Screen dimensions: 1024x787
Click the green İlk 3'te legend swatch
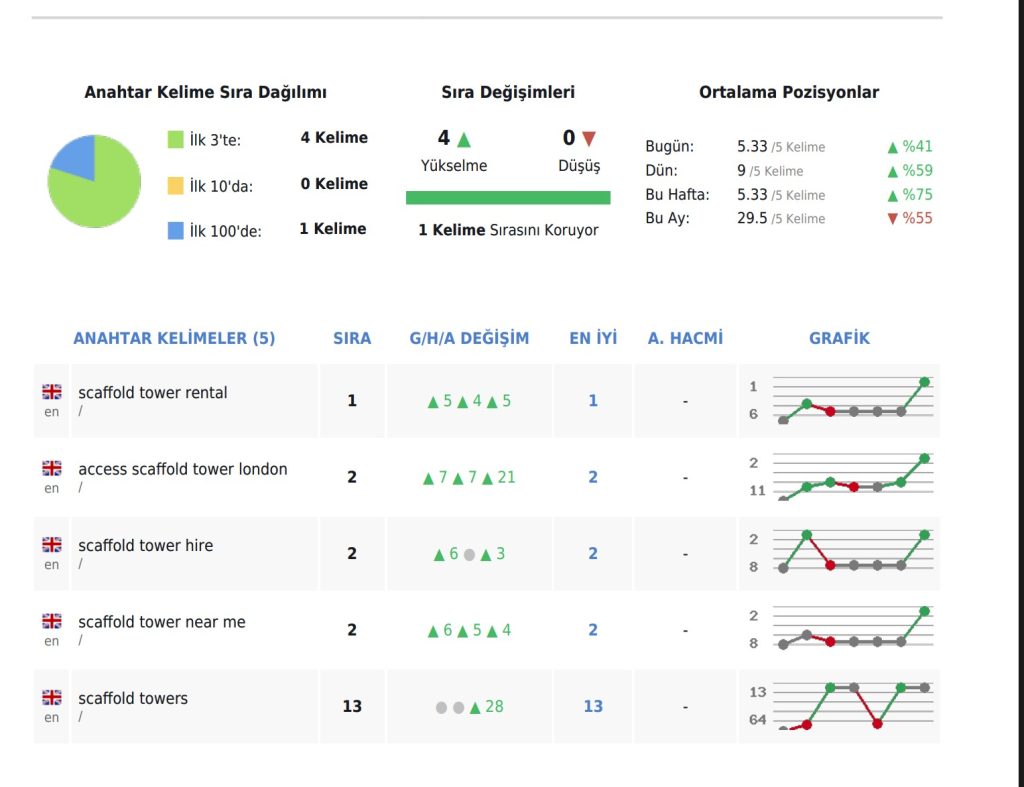tap(176, 139)
